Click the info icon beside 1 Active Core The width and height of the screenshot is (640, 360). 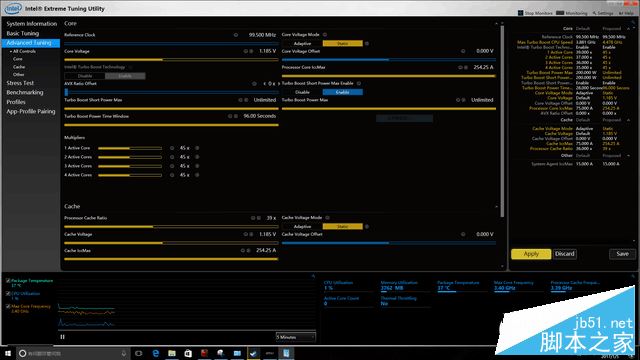172,148
